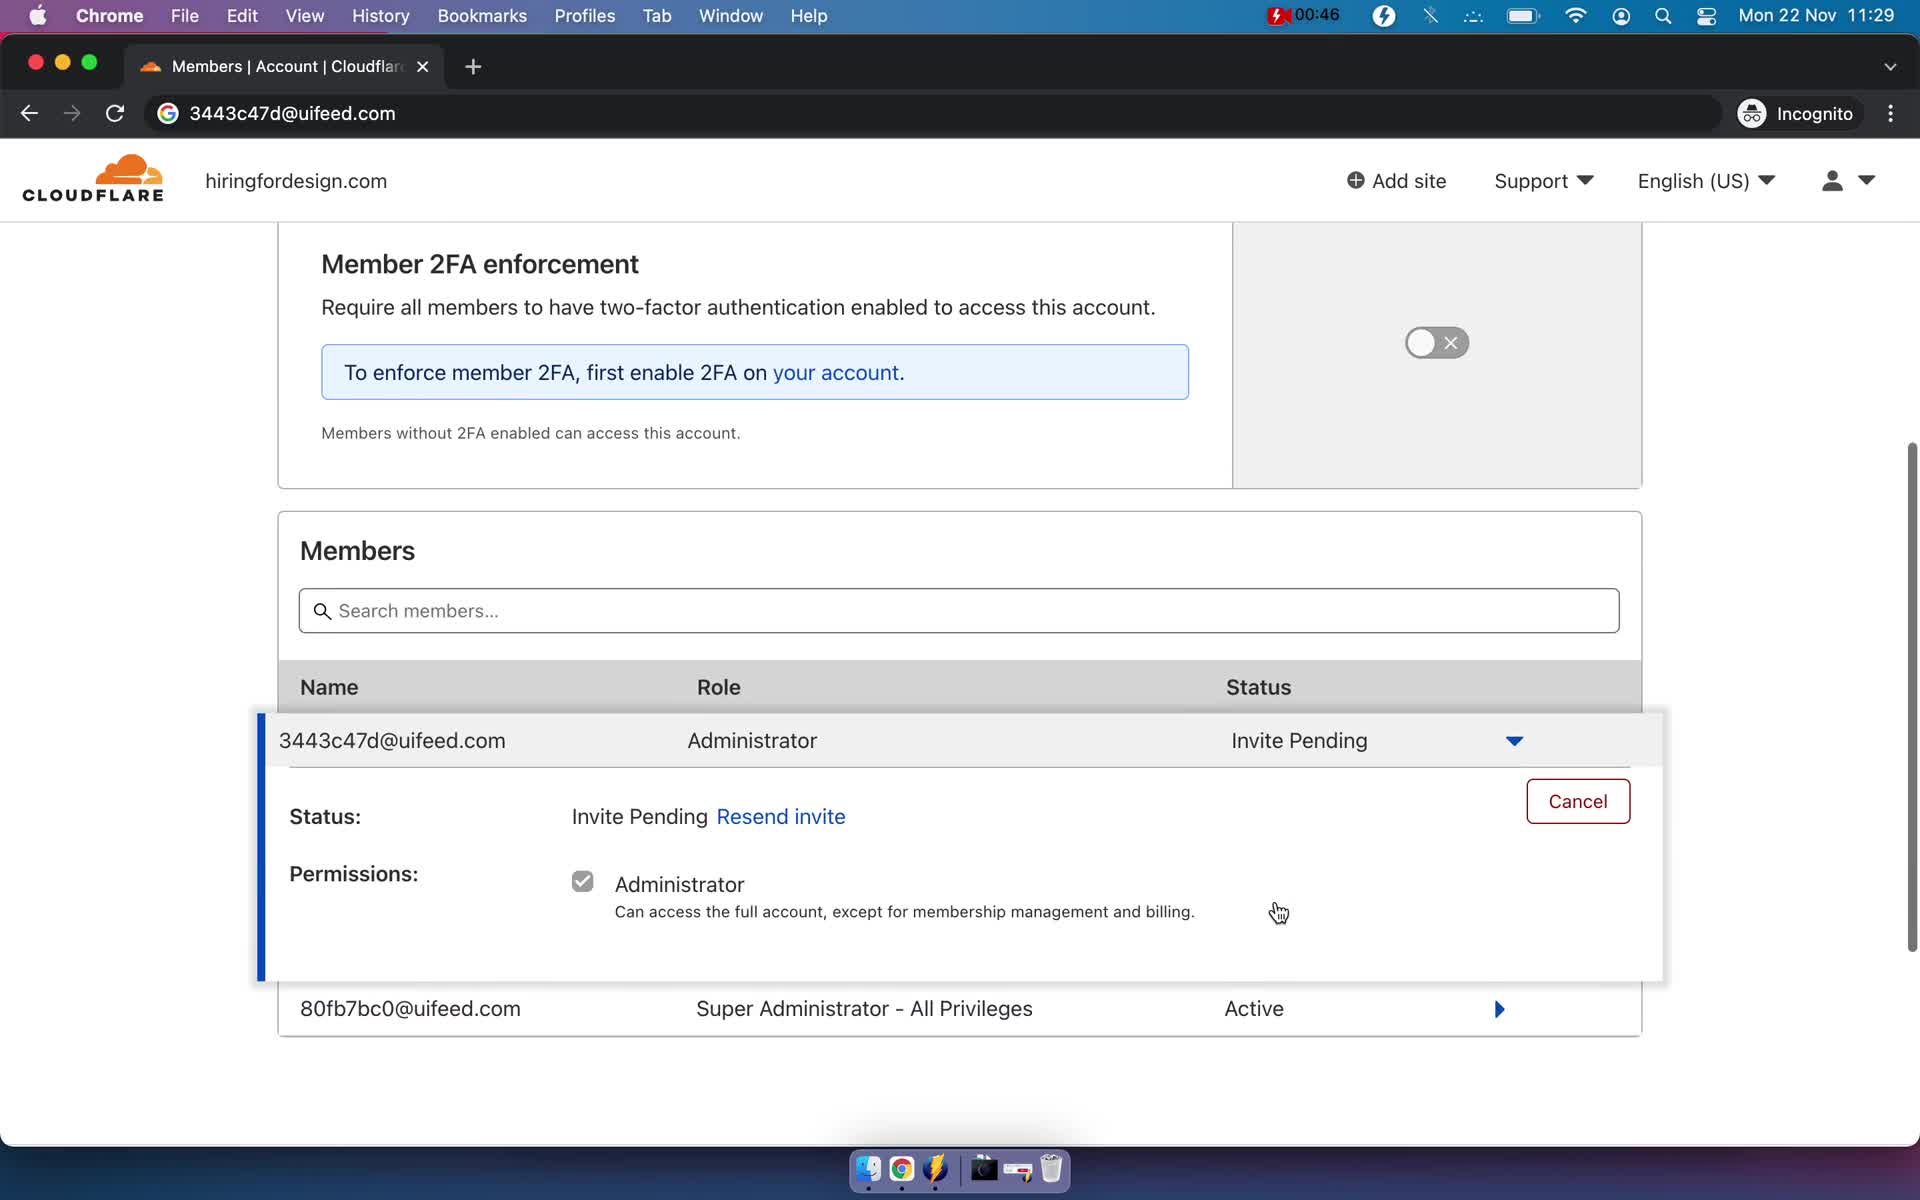Click the back navigation arrow icon
Screen dimensions: 1920x1200
[28, 113]
